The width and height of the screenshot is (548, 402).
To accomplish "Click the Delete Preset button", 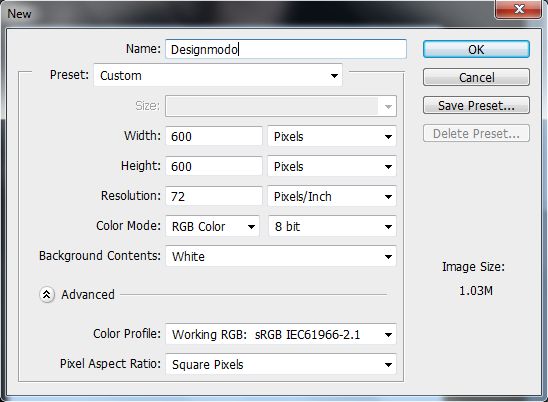I will point(476,133).
